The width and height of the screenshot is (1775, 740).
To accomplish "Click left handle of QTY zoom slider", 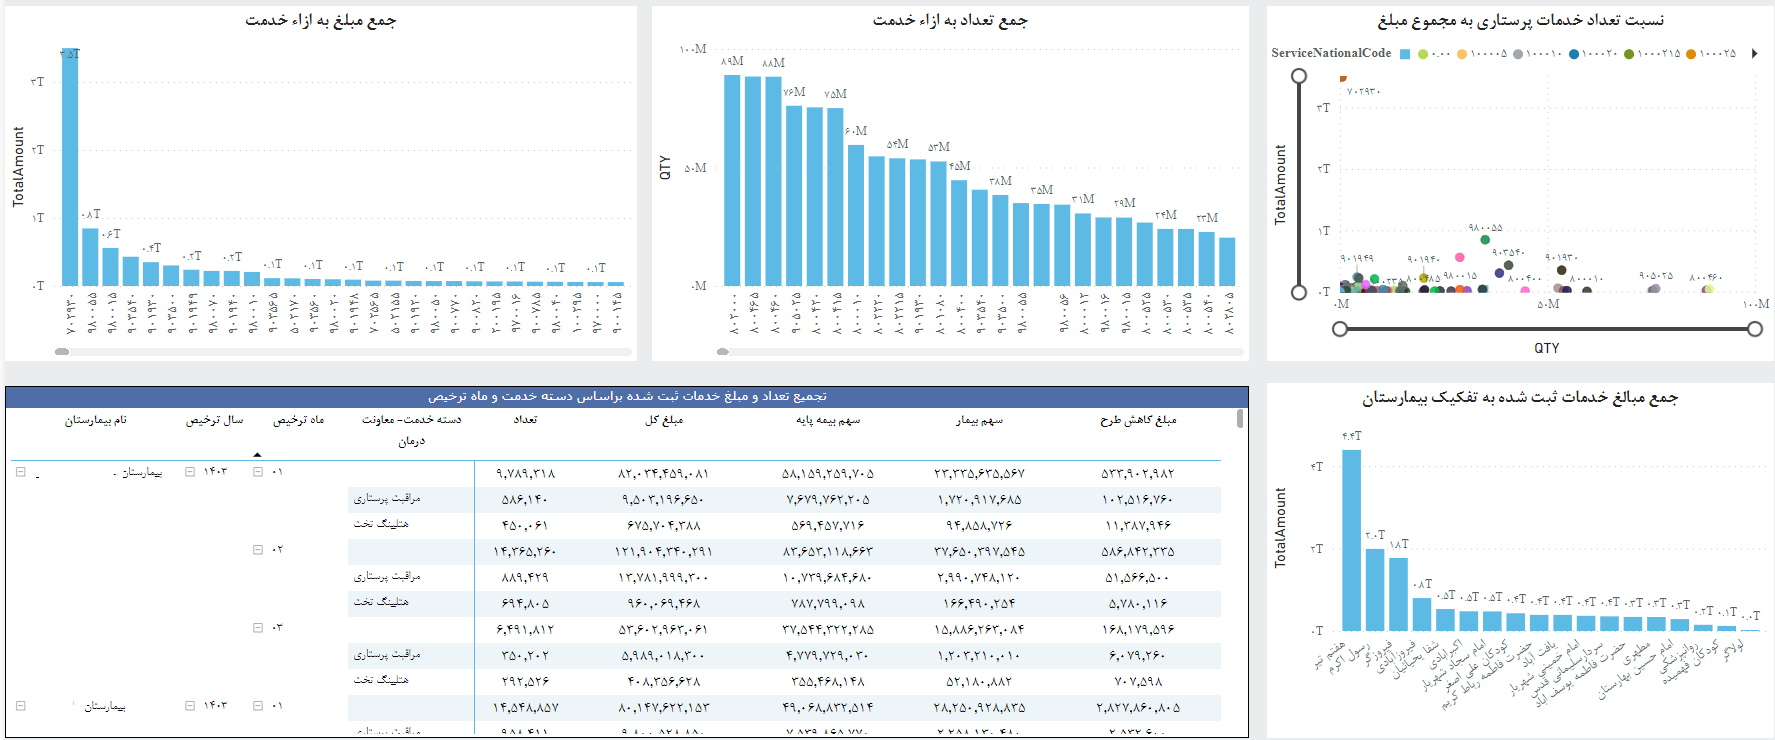I will click(1340, 329).
